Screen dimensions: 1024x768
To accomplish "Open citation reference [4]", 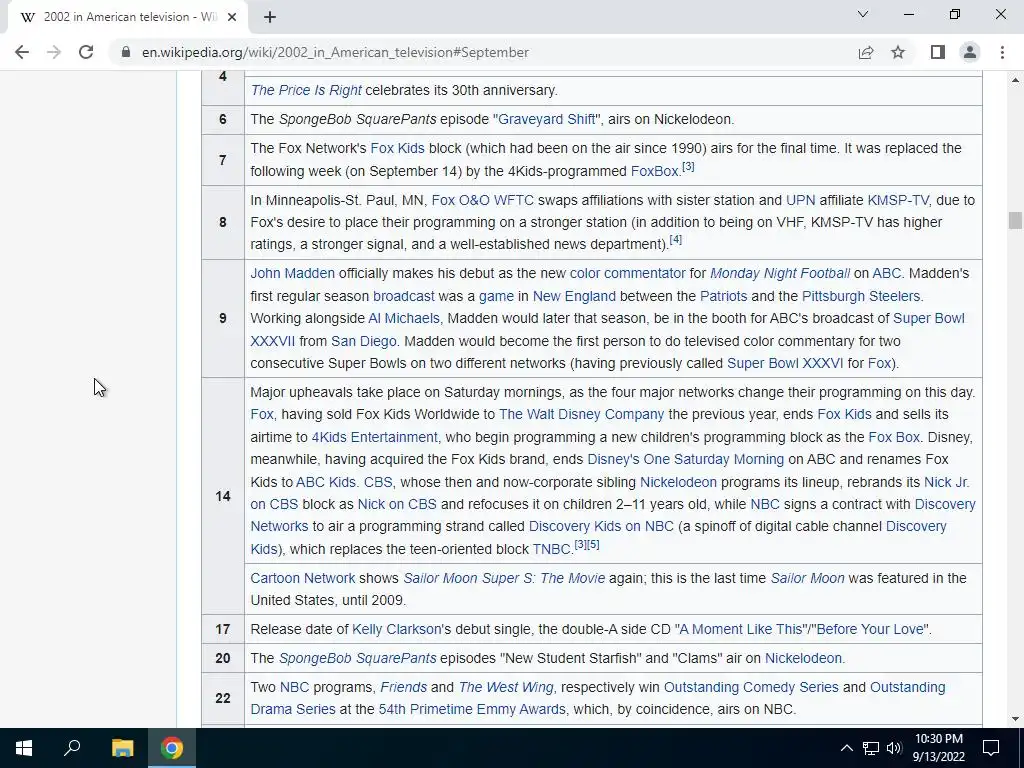I will click(676, 240).
